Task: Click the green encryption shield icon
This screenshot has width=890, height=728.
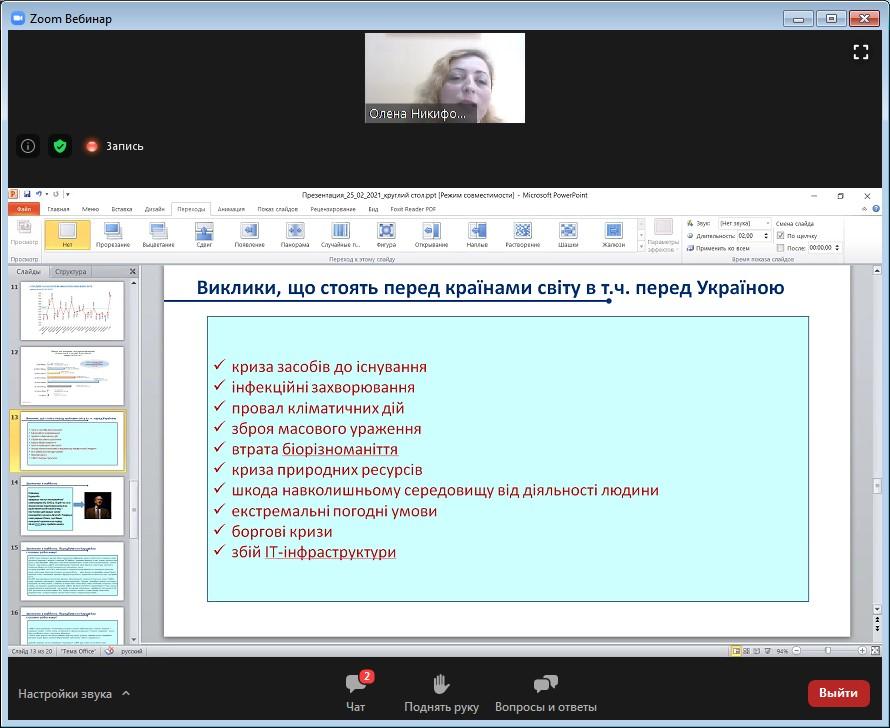Action: 61,146
